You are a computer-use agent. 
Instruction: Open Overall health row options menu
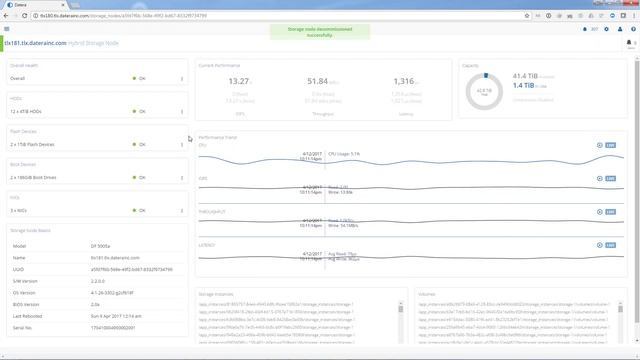(182, 78)
